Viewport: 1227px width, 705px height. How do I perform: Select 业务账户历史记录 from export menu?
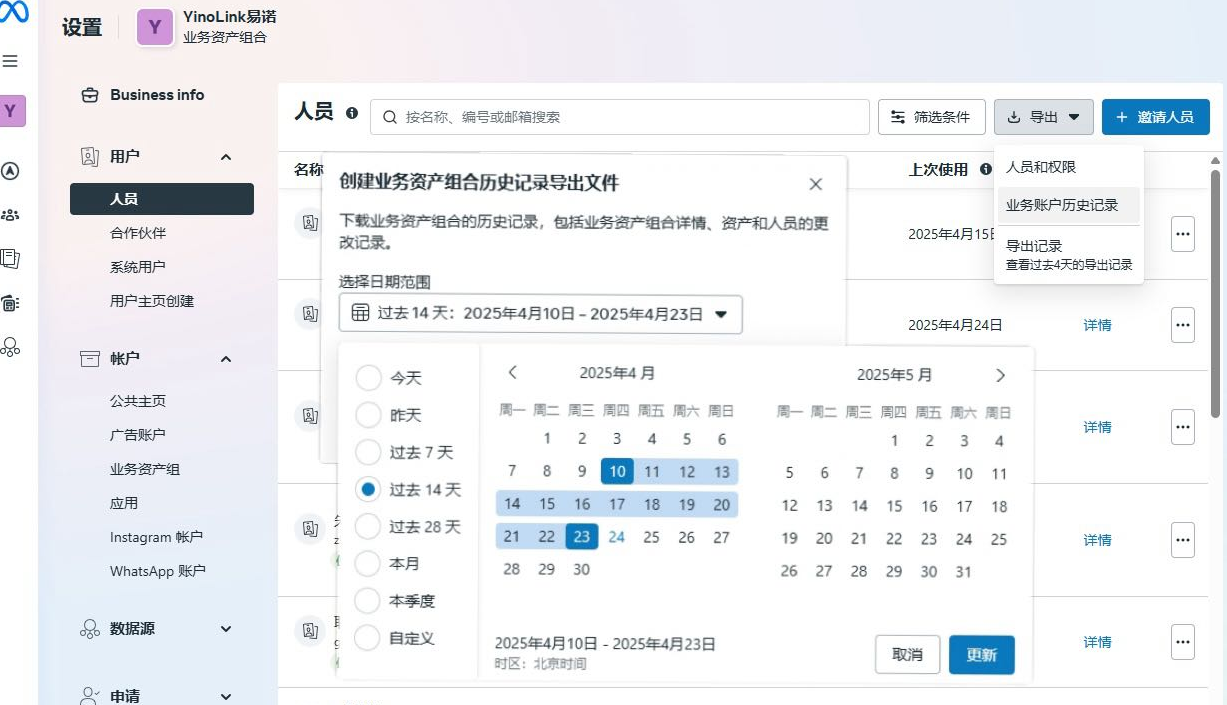coord(1062,205)
